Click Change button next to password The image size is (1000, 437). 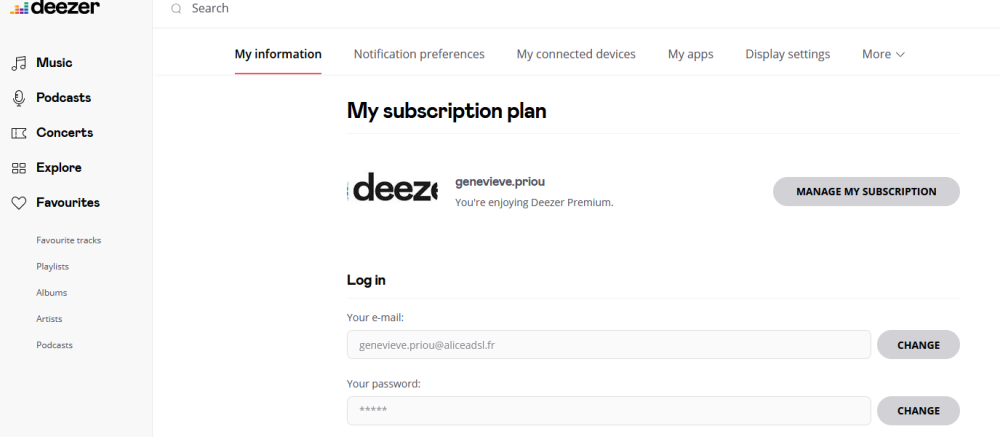pyautogui.click(x=918, y=410)
